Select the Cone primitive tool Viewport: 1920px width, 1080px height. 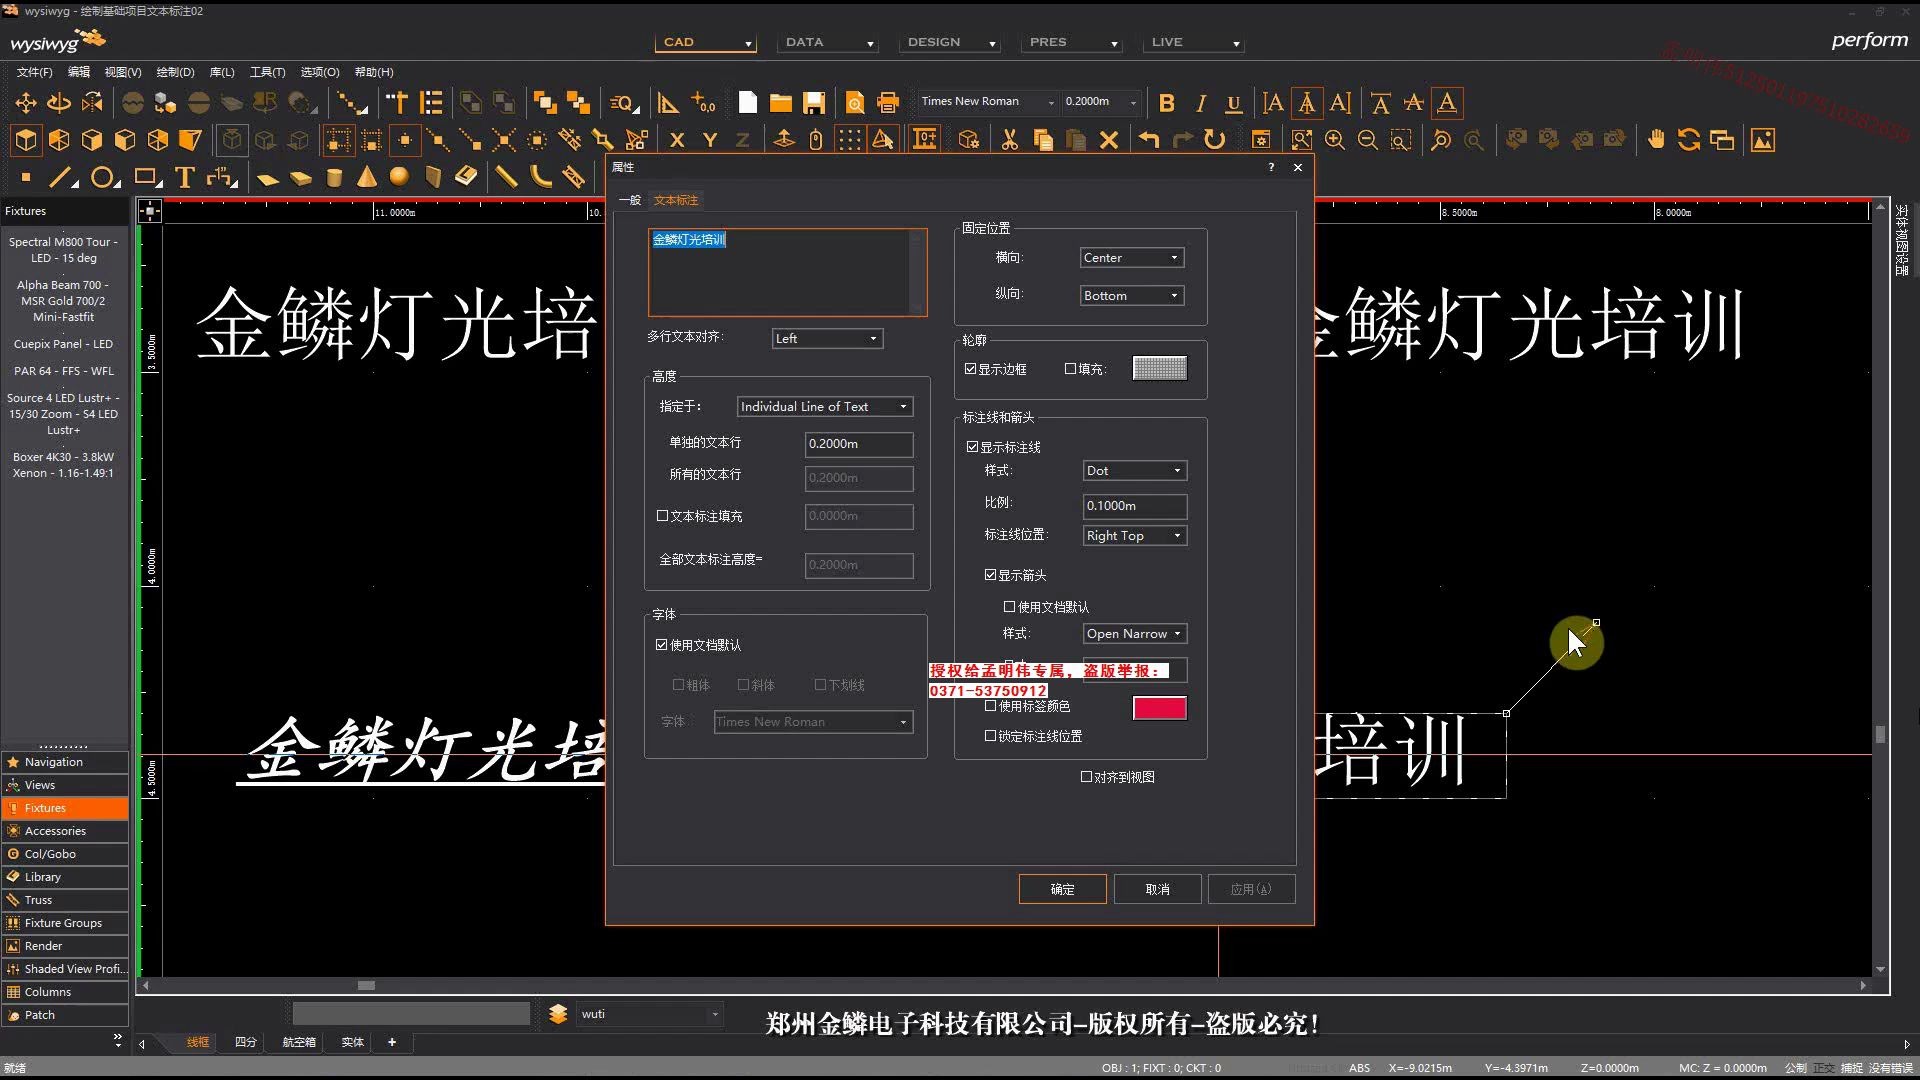click(x=368, y=177)
